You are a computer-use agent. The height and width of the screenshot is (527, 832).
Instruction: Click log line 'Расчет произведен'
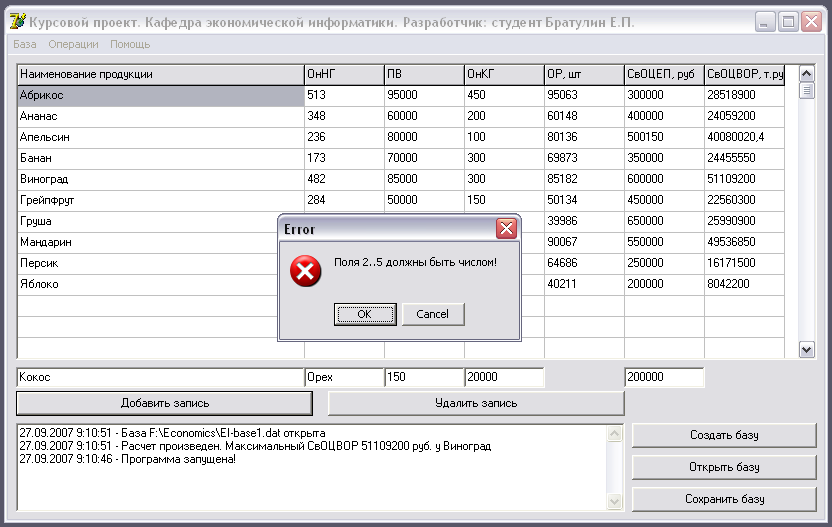pos(255,446)
